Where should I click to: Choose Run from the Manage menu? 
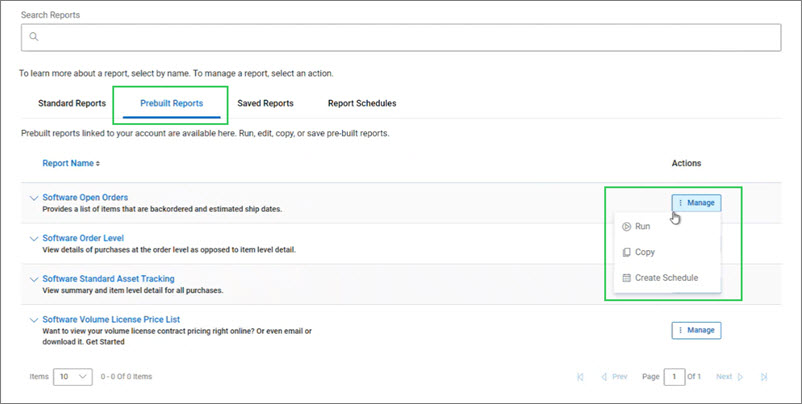[667, 227]
